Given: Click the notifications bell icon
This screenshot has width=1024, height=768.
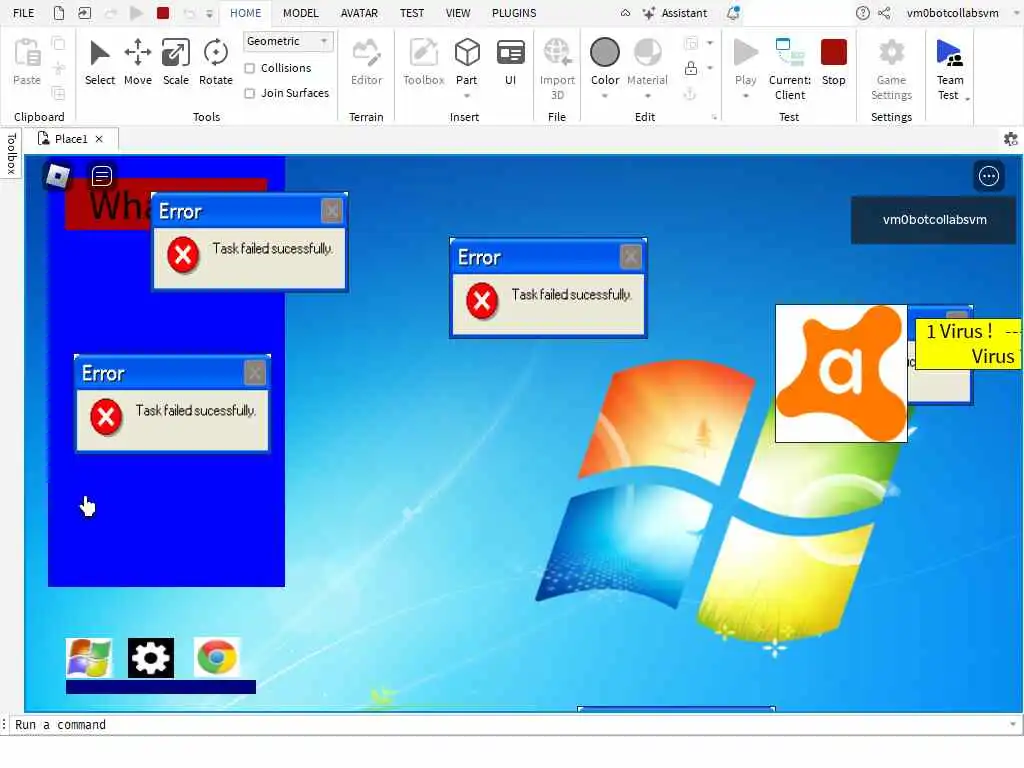Looking at the screenshot, I should (x=733, y=13).
